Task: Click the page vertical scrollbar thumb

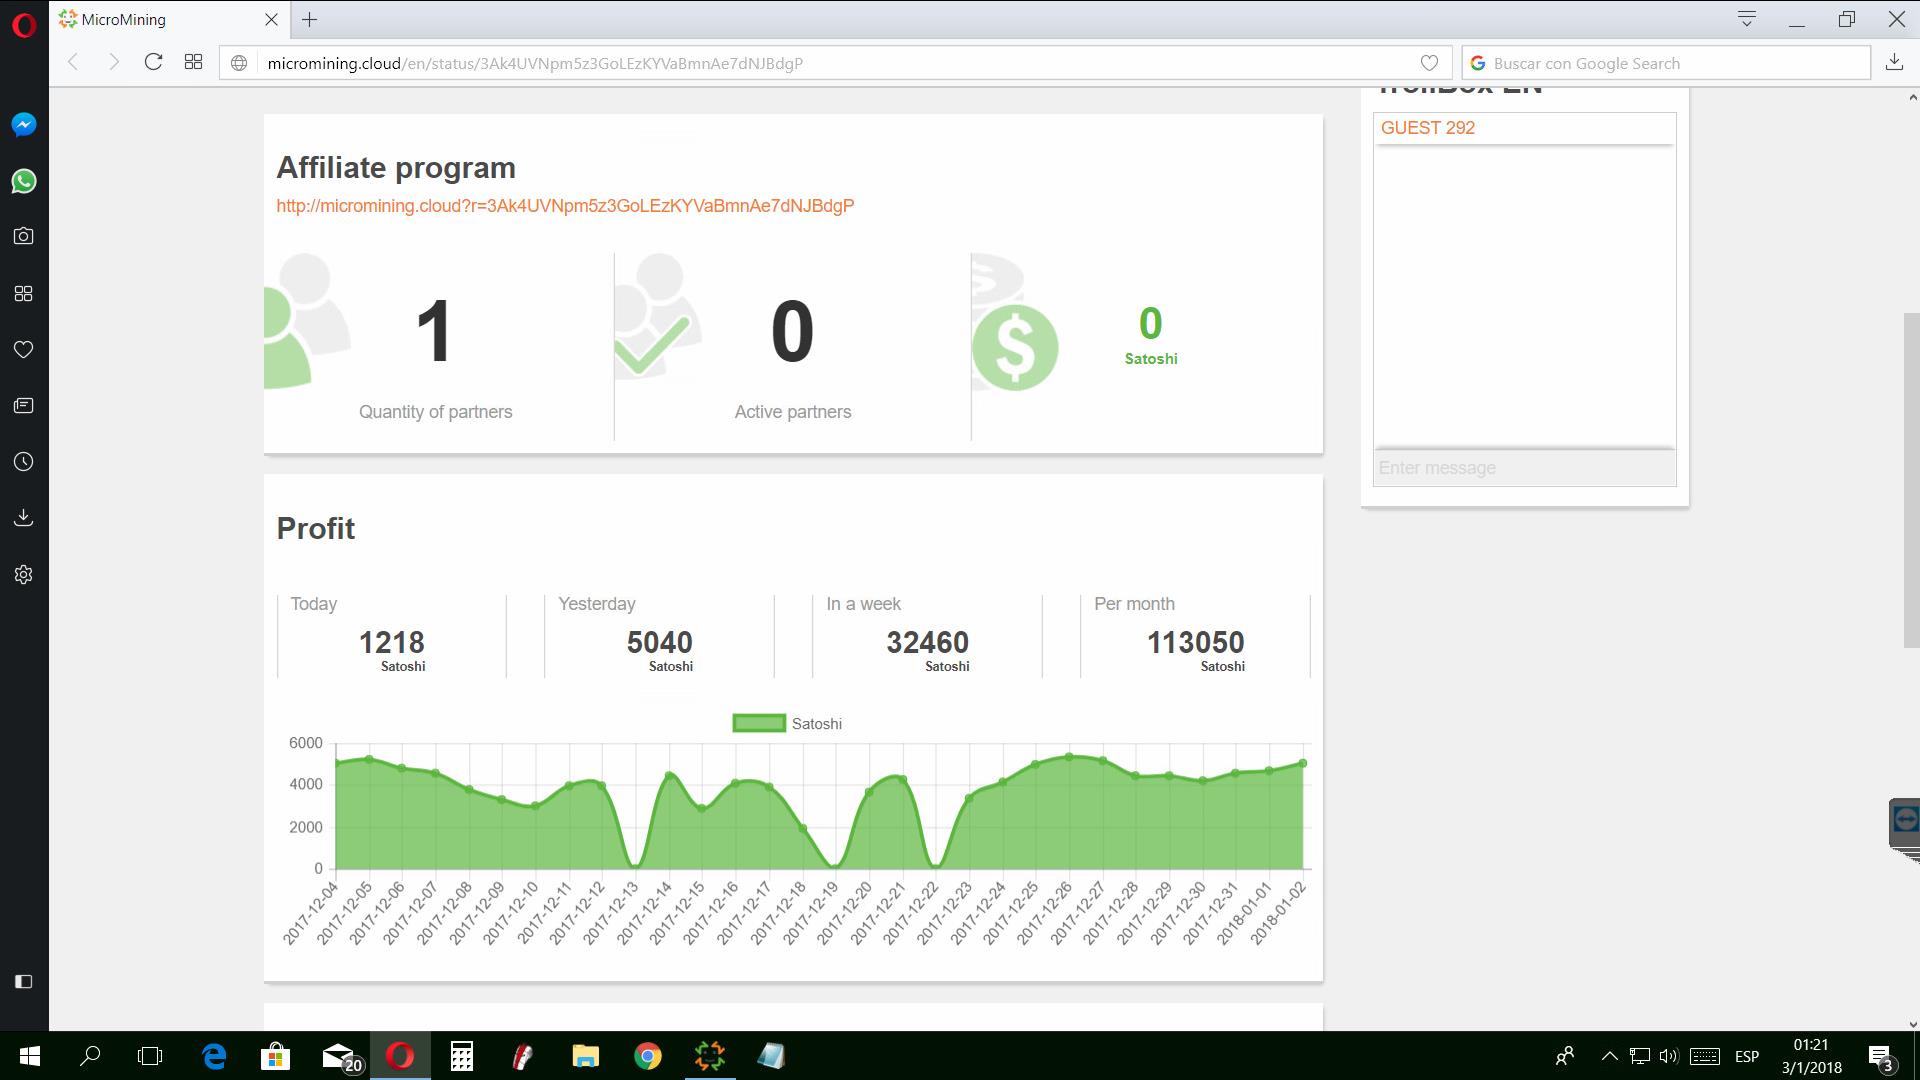Action: point(1911,480)
